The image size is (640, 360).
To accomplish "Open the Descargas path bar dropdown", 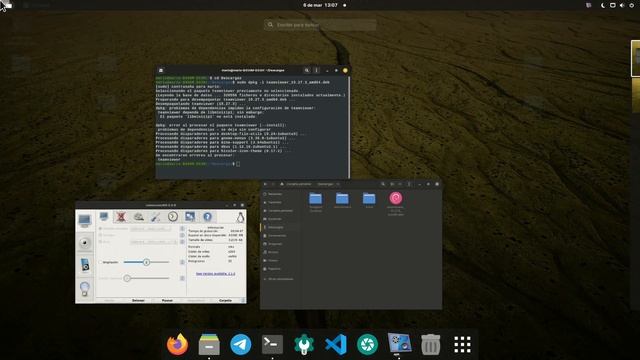I will click(338, 184).
